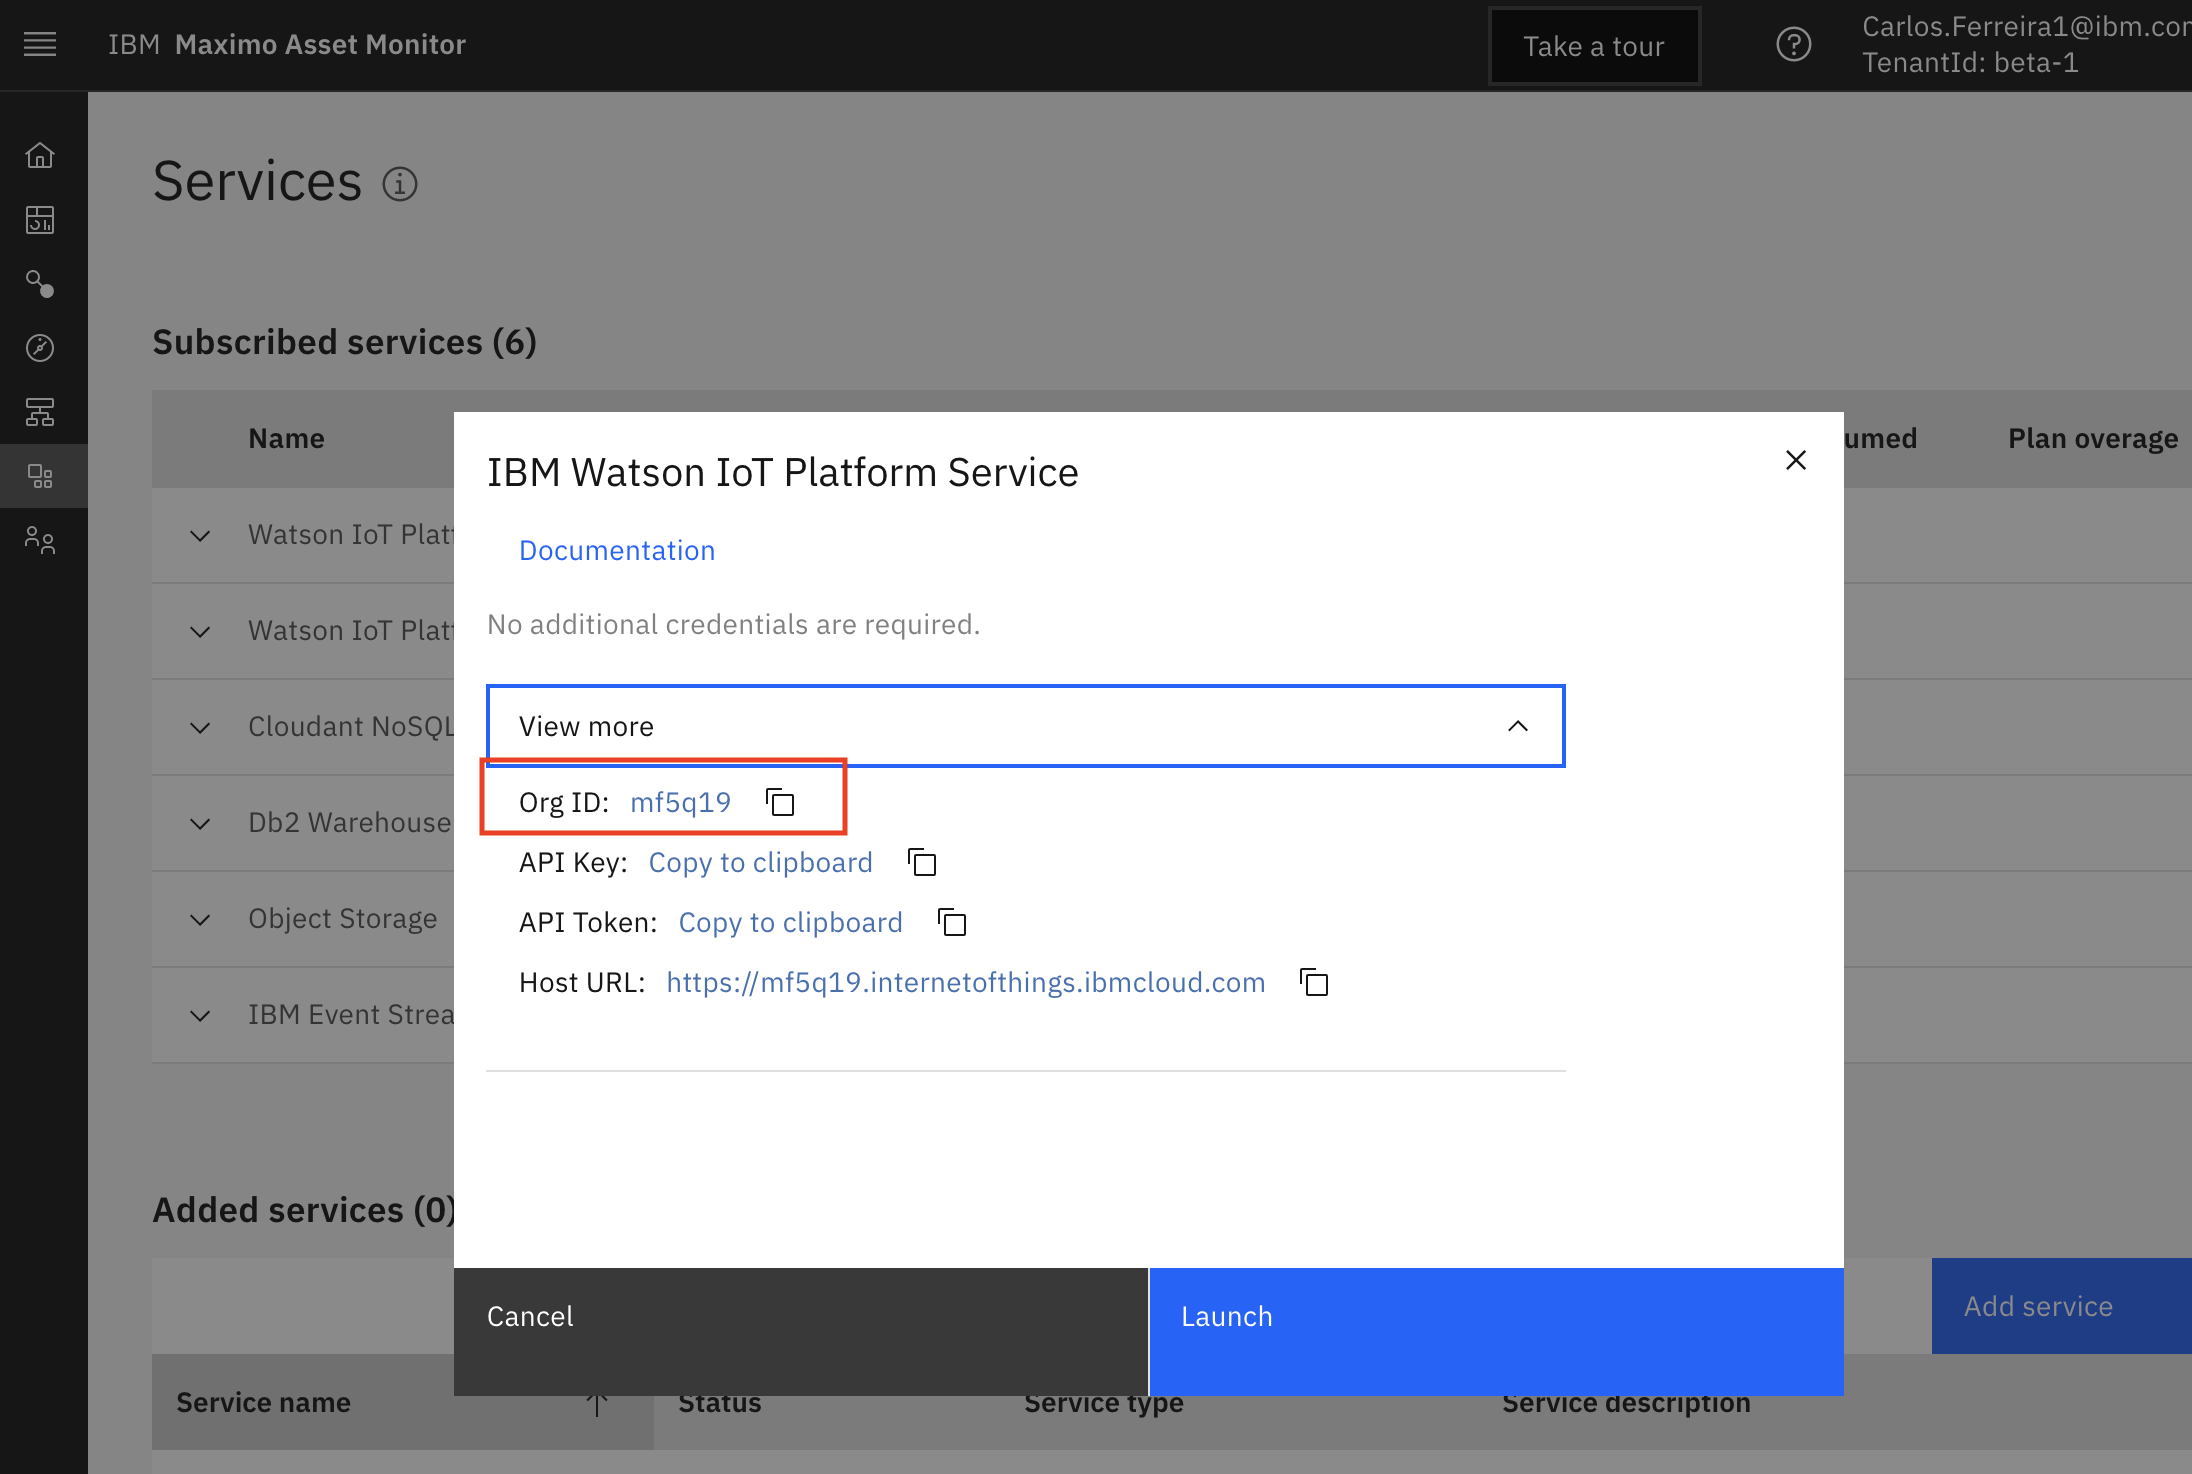Expand the Cloudant NoSQL row
The width and height of the screenshot is (2192, 1474).
(200, 728)
